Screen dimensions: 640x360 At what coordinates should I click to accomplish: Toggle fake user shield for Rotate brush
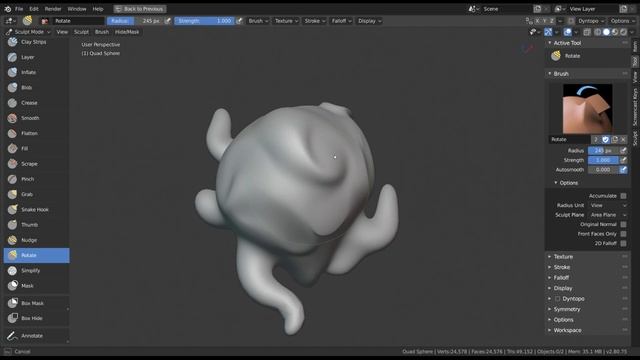click(605, 140)
